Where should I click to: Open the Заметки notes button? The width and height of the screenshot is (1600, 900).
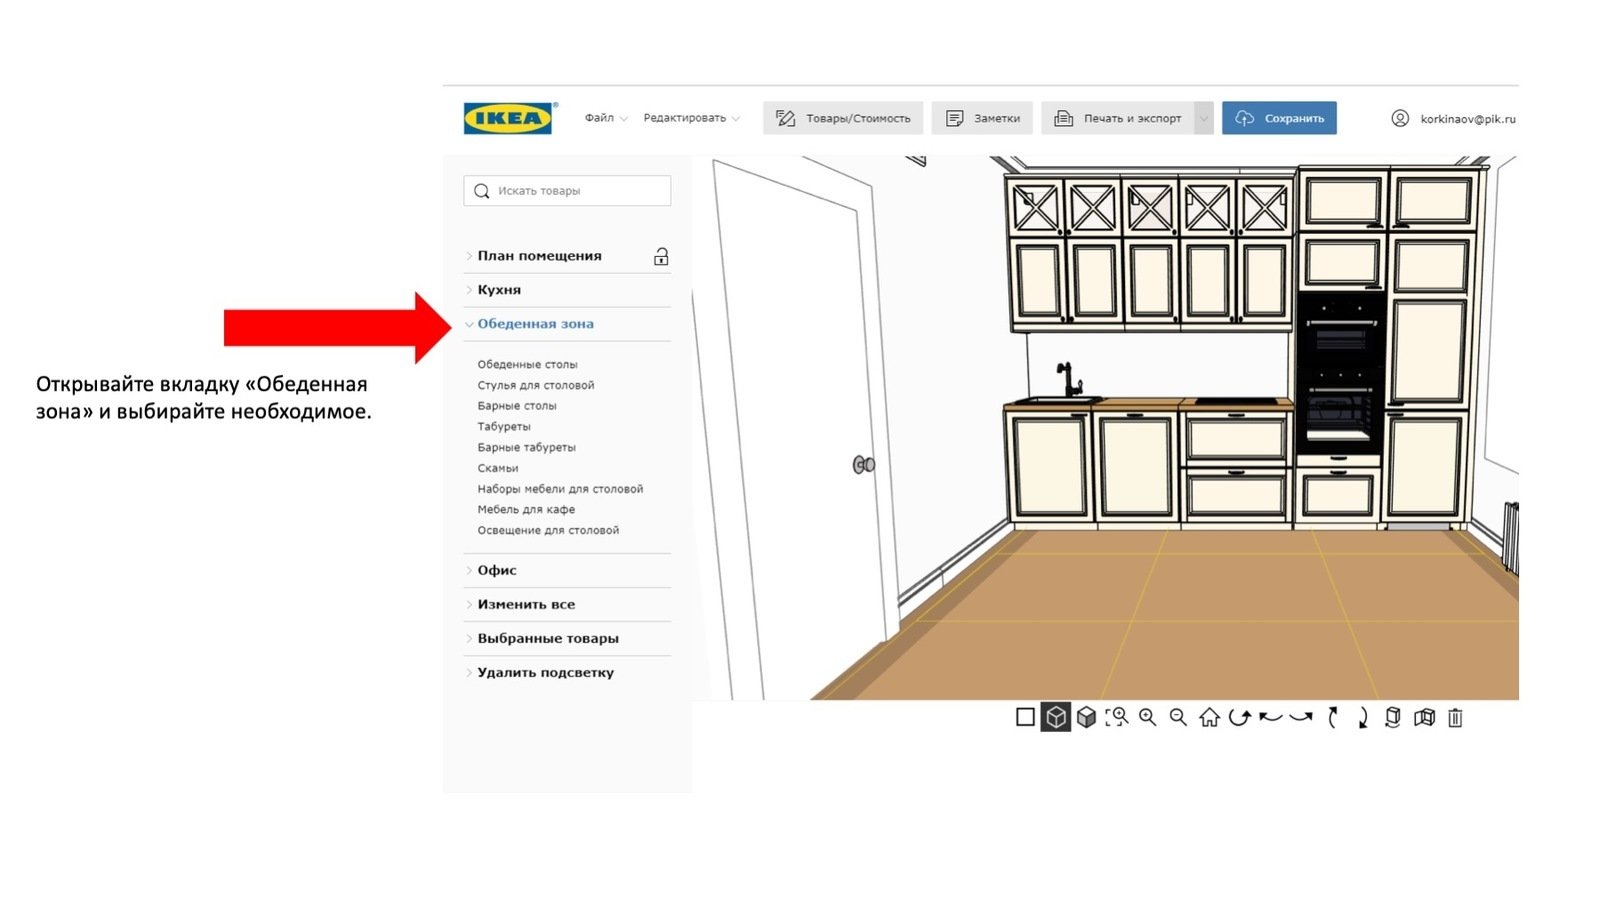click(983, 118)
